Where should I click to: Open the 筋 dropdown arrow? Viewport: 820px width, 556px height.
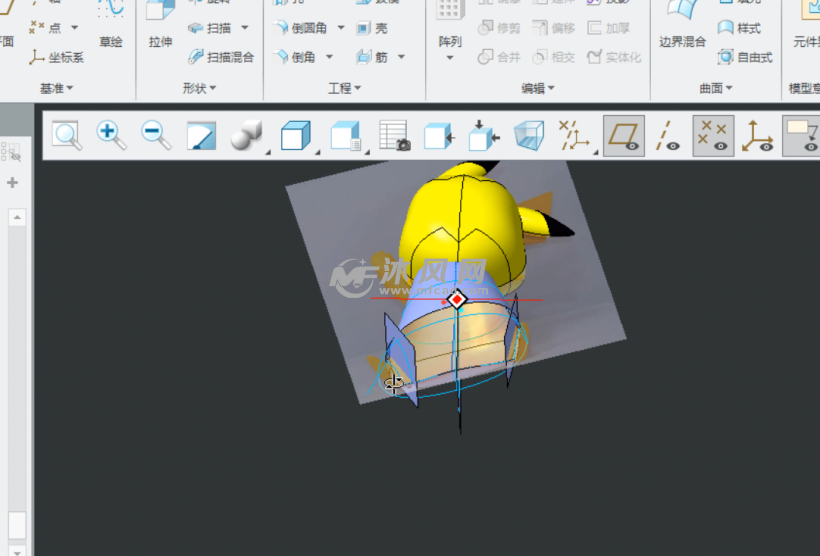pyautogui.click(x=401, y=56)
